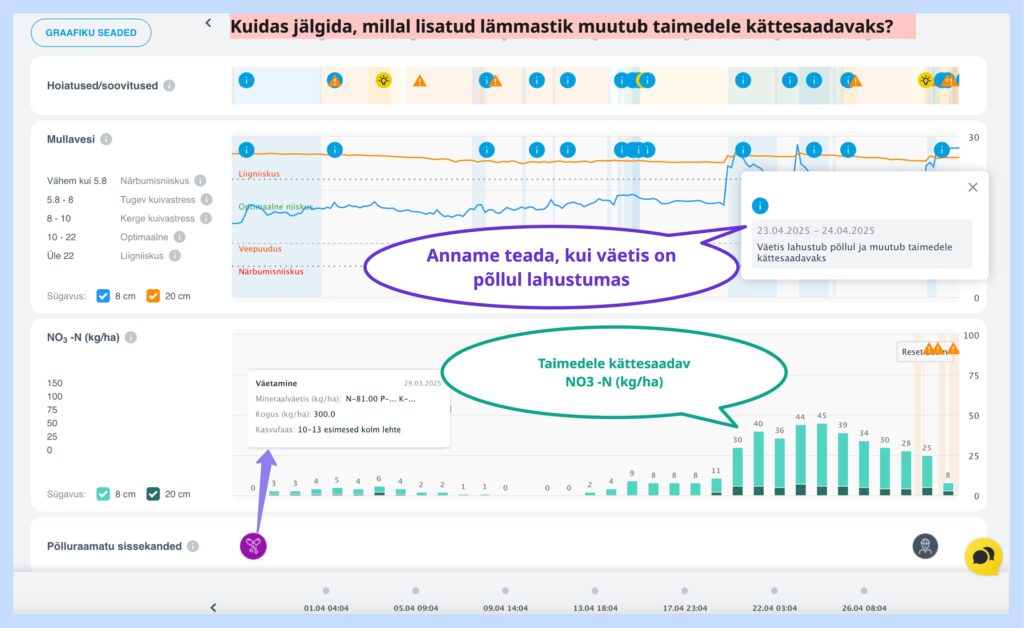1024x628 pixels.
Task: Go back with the timeline left chevron
Action: click(x=213, y=608)
